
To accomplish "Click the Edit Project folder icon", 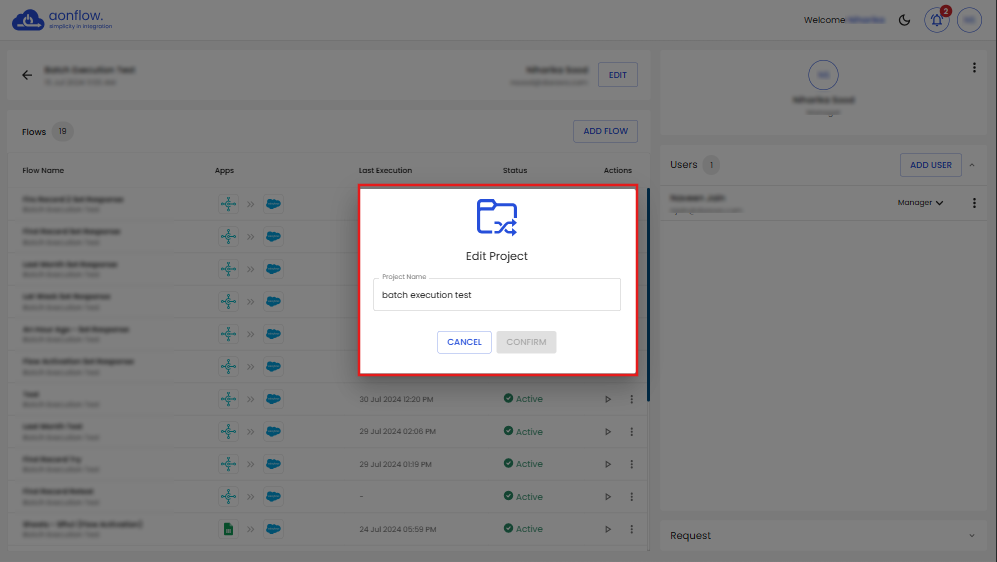I will (497, 217).
